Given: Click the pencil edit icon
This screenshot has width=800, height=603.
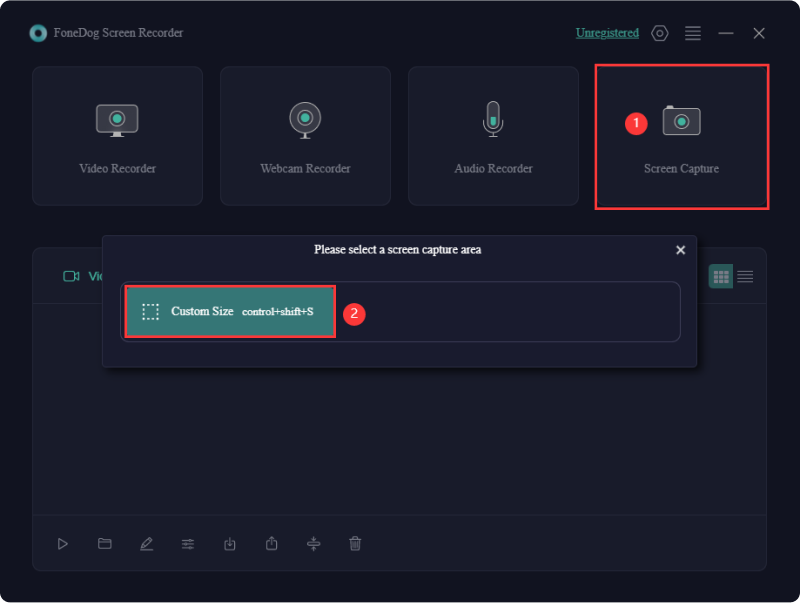Looking at the screenshot, I should [x=146, y=544].
